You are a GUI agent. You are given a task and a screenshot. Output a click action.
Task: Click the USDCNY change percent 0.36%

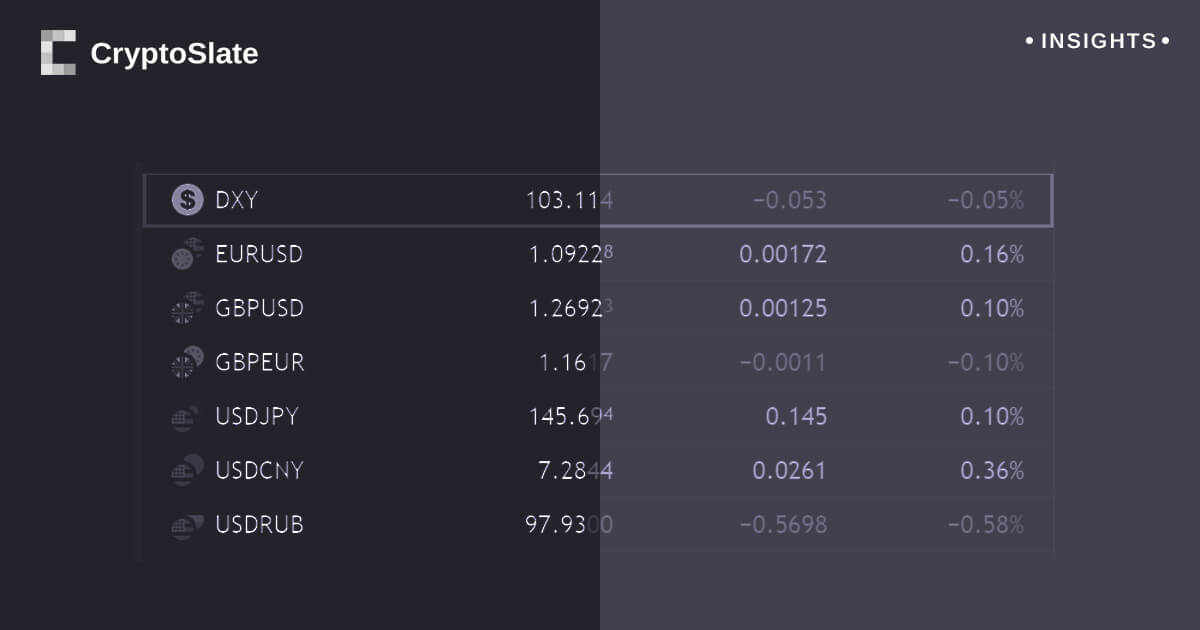click(992, 470)
